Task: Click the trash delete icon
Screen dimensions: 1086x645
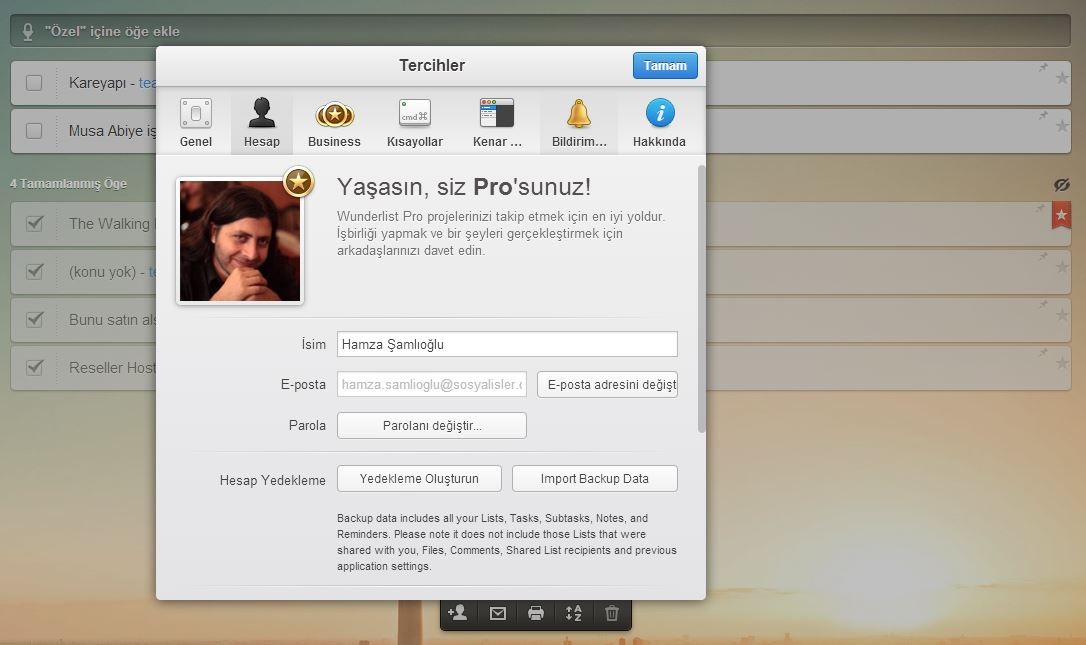Action: [x=612, y=613]
